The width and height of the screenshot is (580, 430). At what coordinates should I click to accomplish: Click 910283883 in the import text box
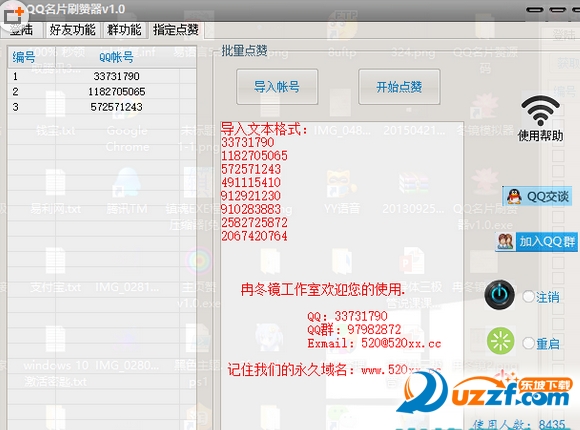[251, 209]
